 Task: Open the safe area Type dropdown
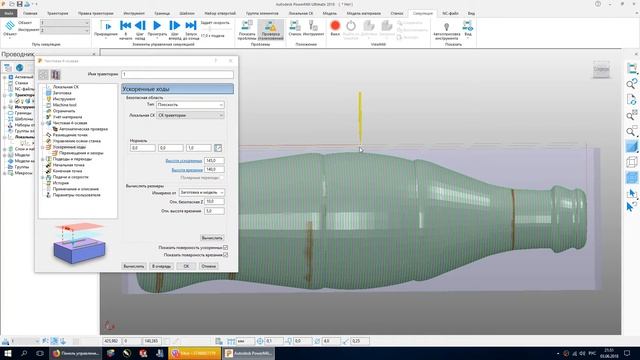click(x=190, y=105)
